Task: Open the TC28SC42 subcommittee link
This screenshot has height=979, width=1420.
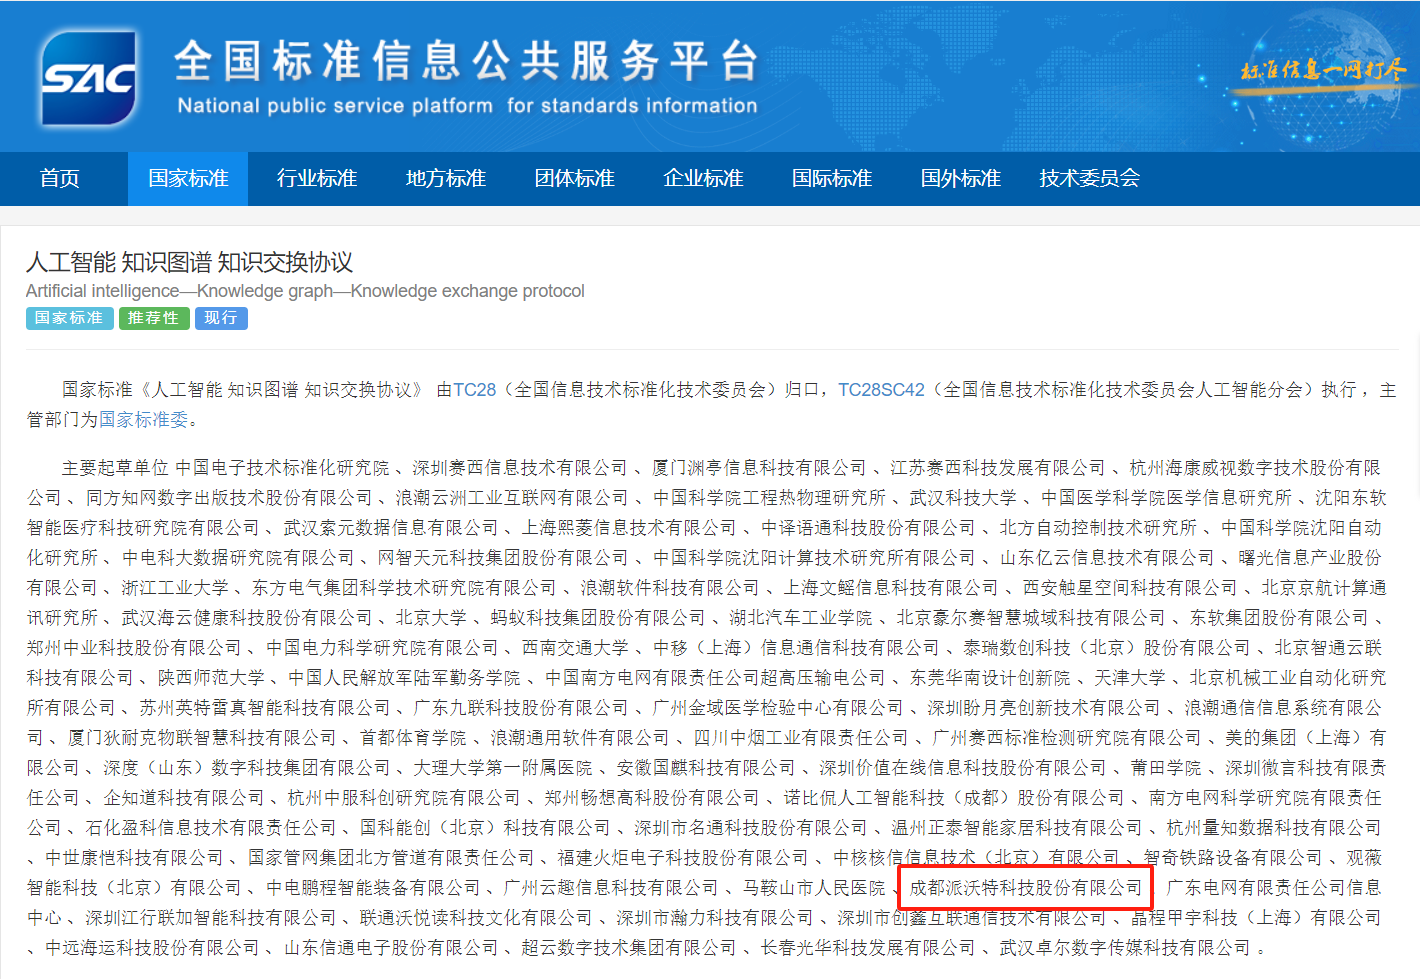Action: pyautogui.click(x=881, y=390)
